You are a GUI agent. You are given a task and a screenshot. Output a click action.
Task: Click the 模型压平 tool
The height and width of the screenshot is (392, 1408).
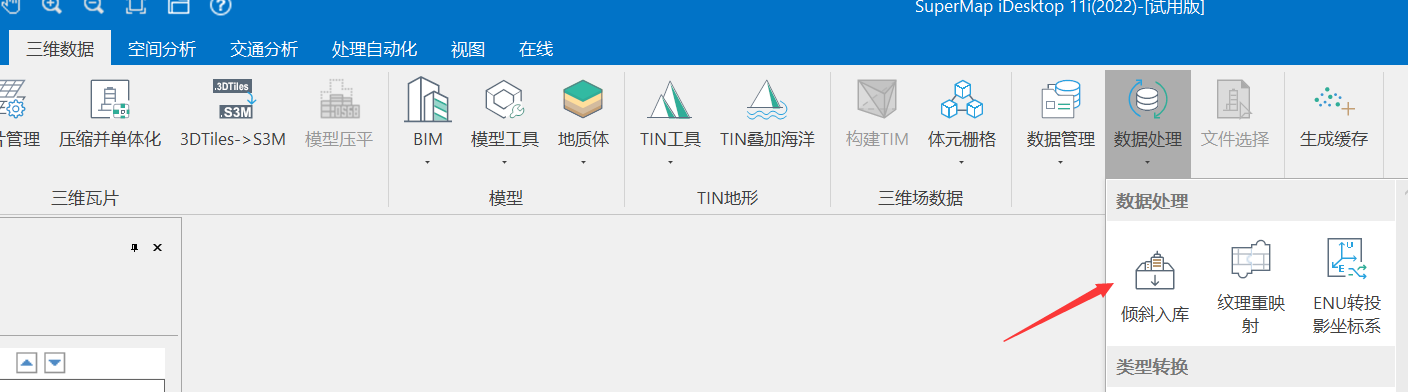pos(339,115)
